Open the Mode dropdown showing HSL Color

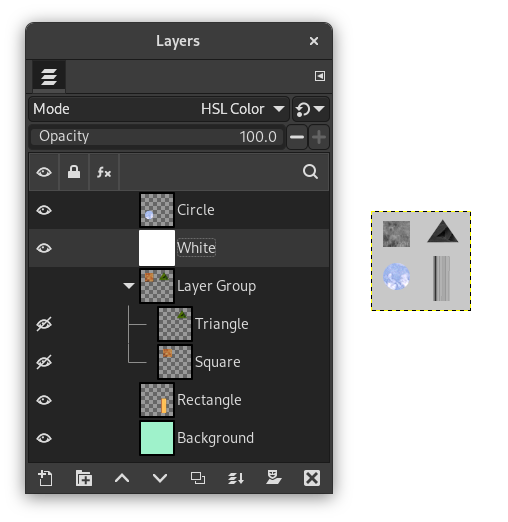pos(159,109)
